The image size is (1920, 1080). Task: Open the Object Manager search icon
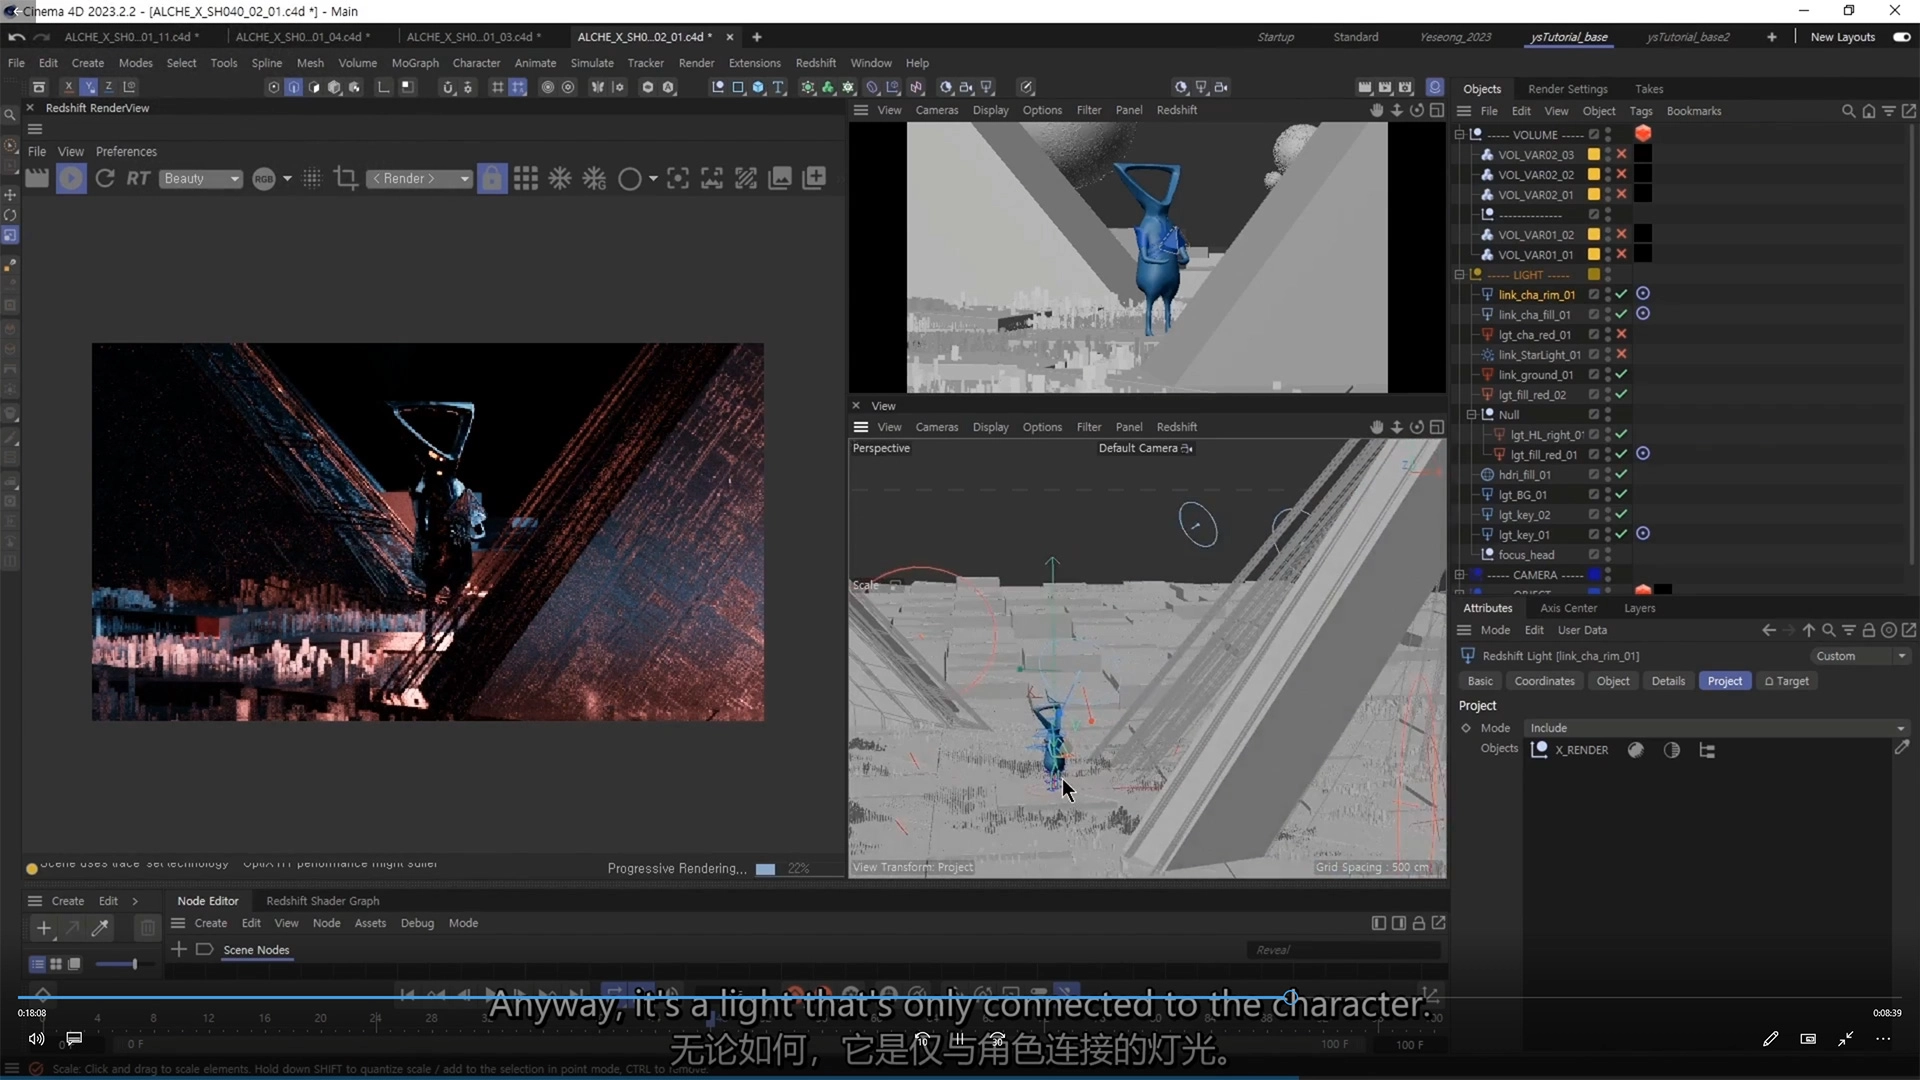pos(1848,111)
